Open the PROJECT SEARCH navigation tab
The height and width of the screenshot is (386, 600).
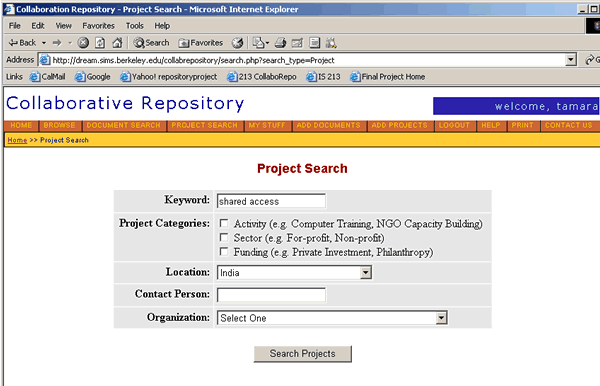[x=205, y=125]
